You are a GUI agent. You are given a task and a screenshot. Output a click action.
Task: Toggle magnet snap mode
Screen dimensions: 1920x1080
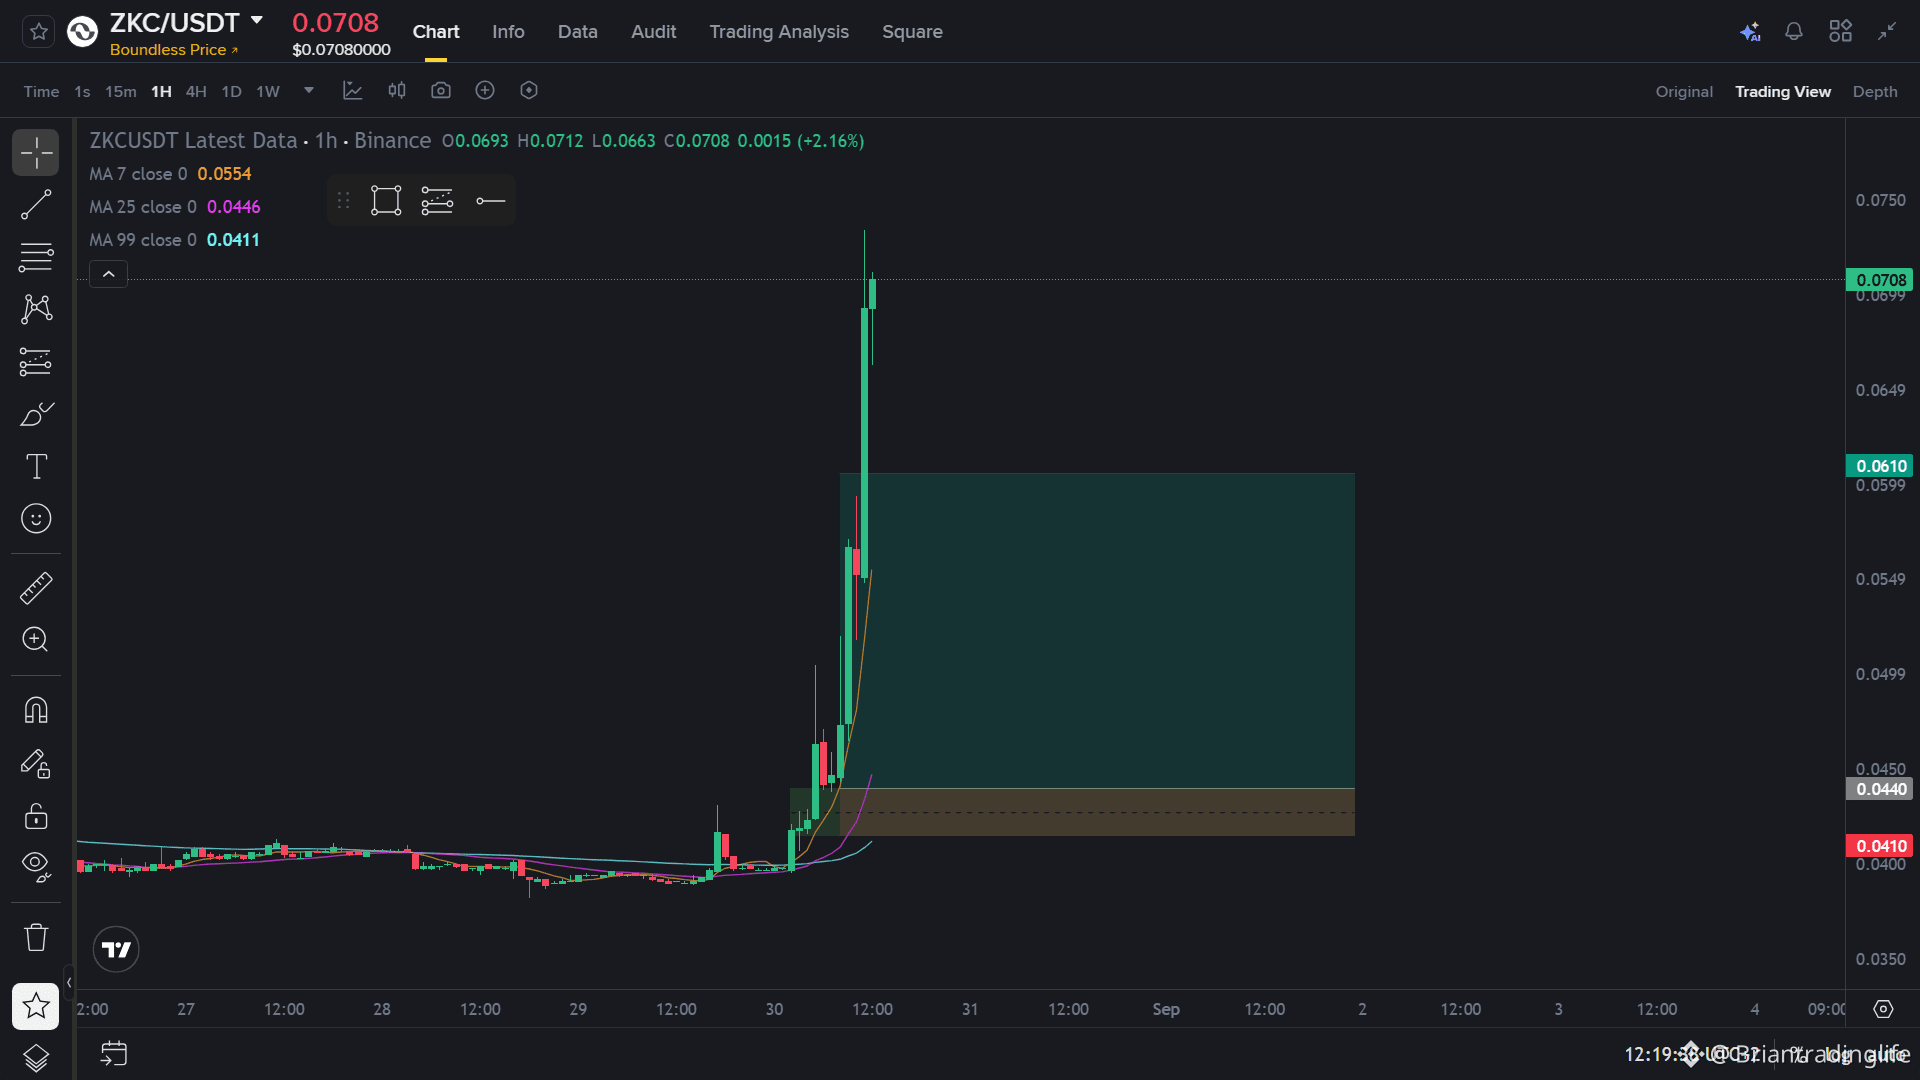(36, 711)
